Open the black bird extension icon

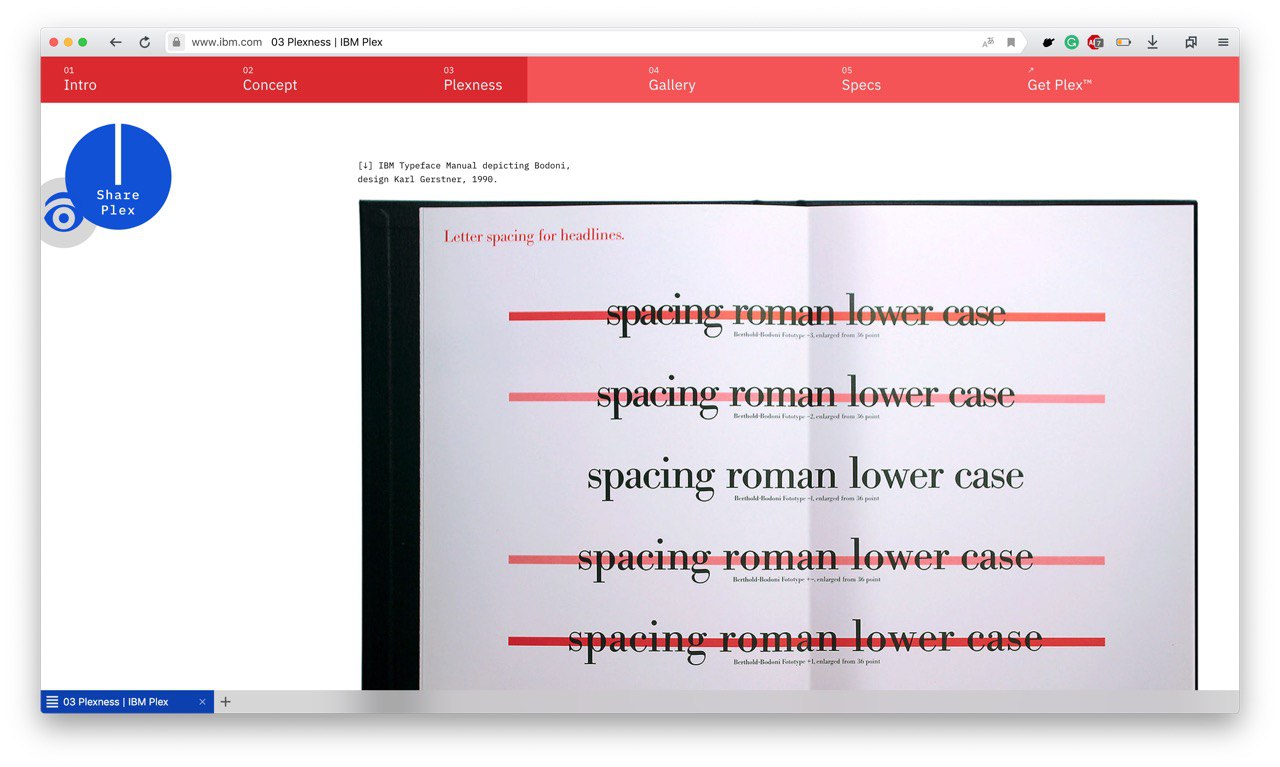click(x=1048, y=42)
